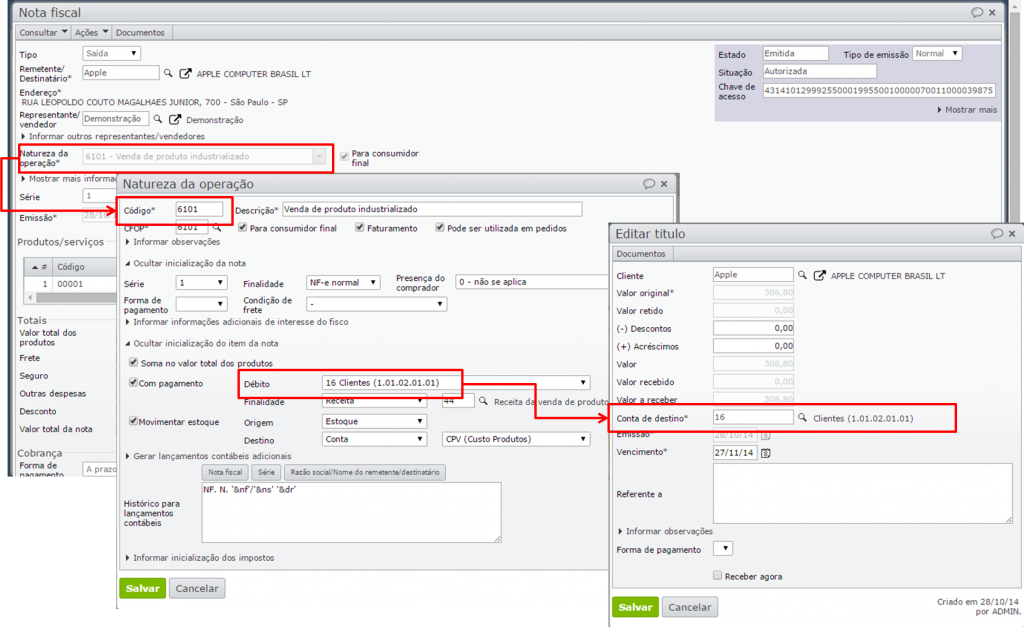Open the Consultar menu
The image size is (1024, 627).
point(43,32)
